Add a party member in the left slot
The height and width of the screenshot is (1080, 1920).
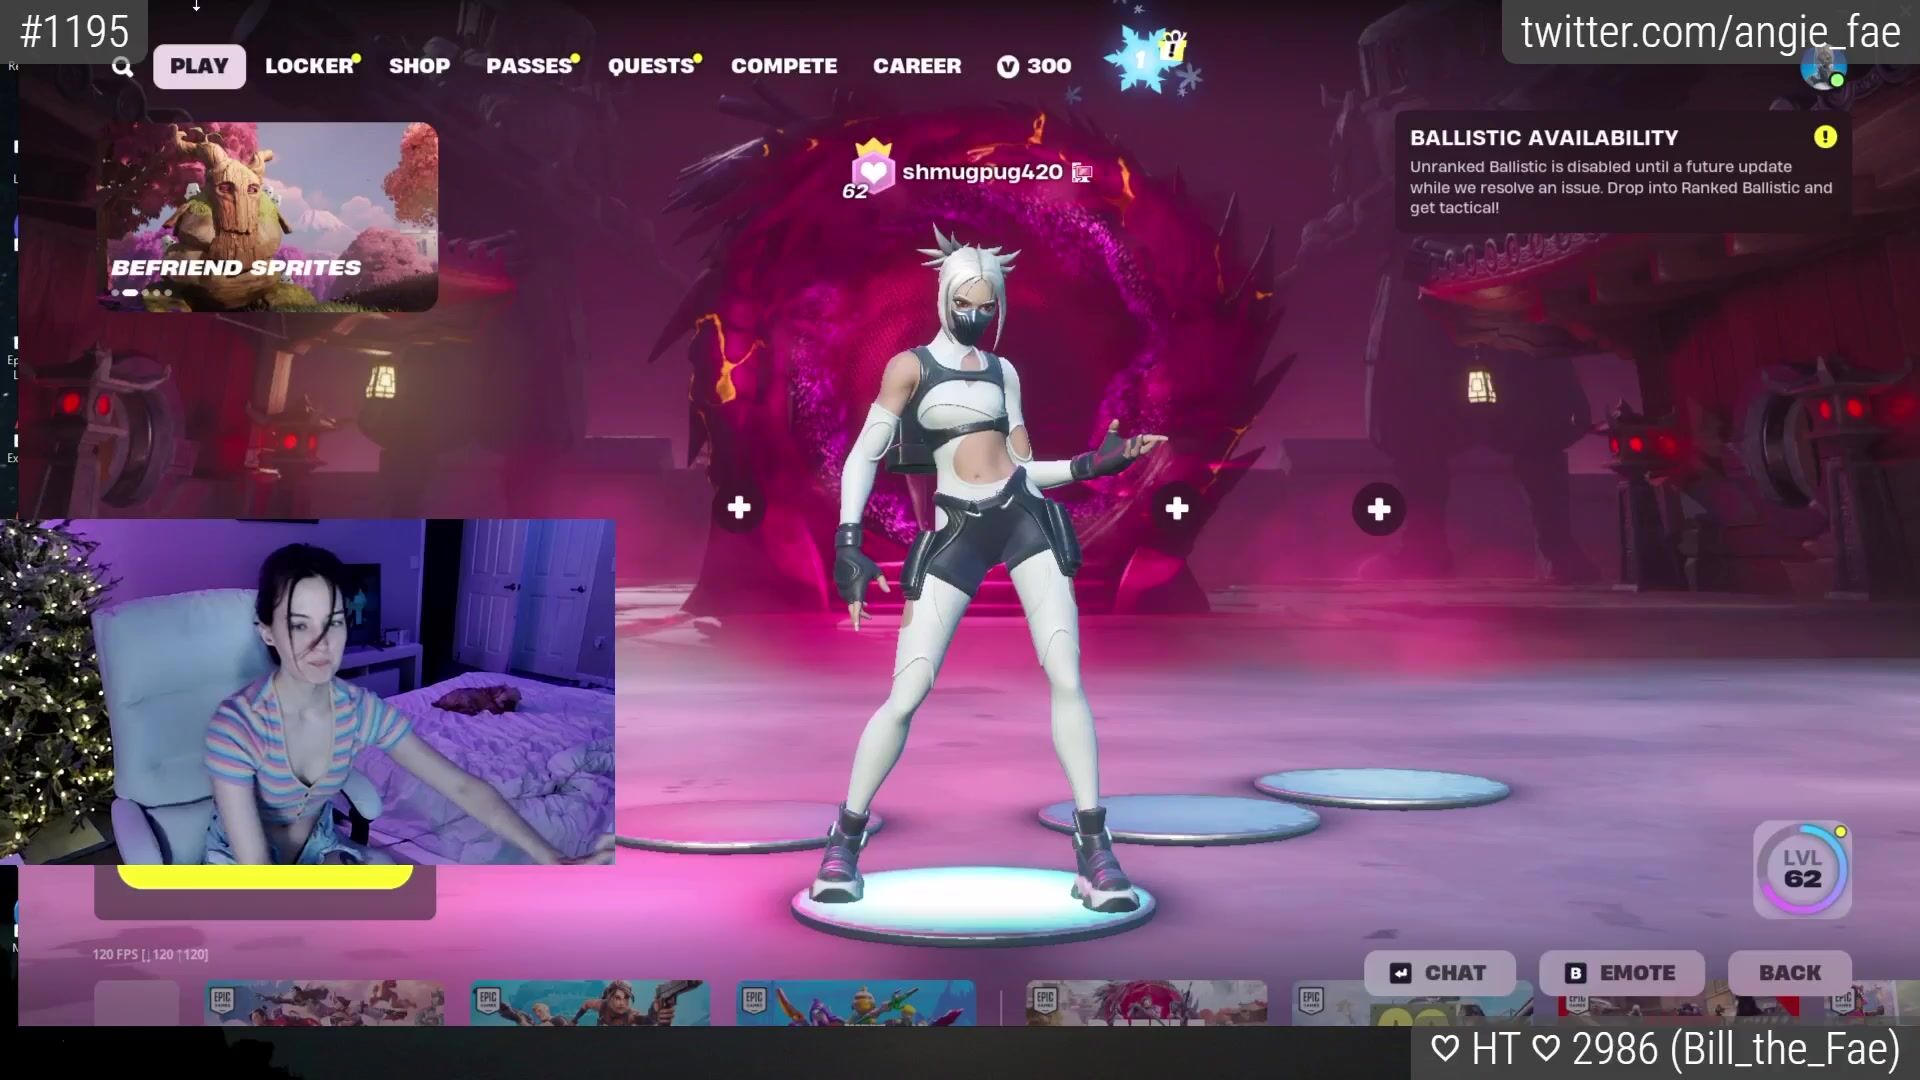739,508
